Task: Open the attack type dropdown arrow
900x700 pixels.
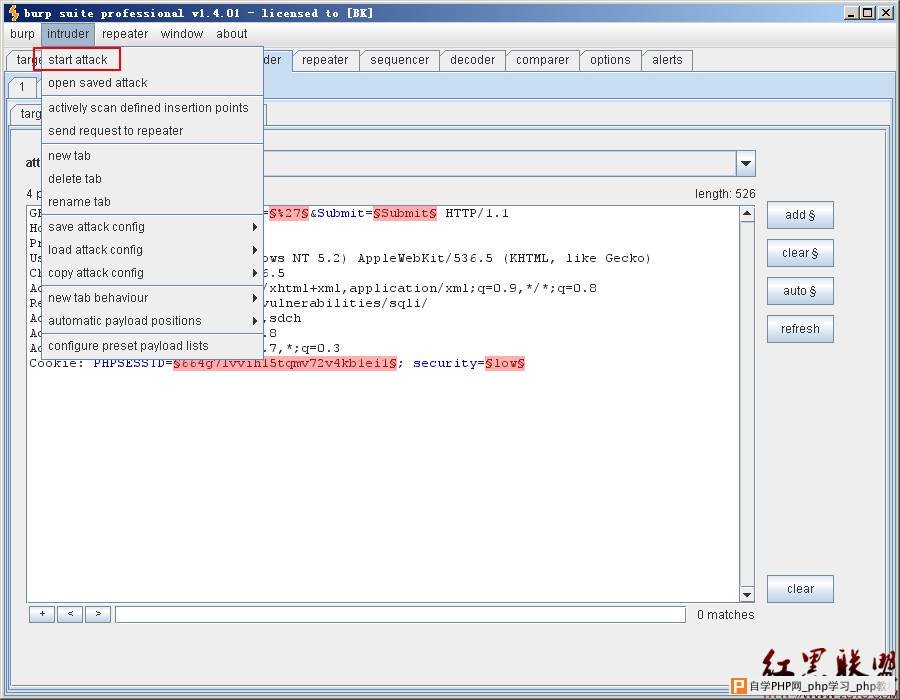Action: 746,164
